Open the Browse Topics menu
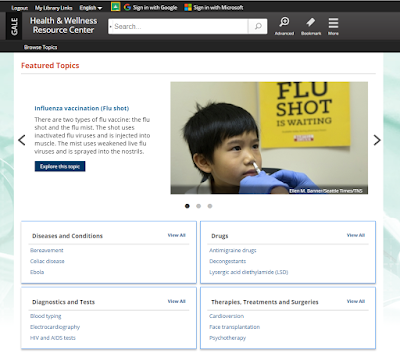Screen dimensions: 400x364 pos(41,47)
